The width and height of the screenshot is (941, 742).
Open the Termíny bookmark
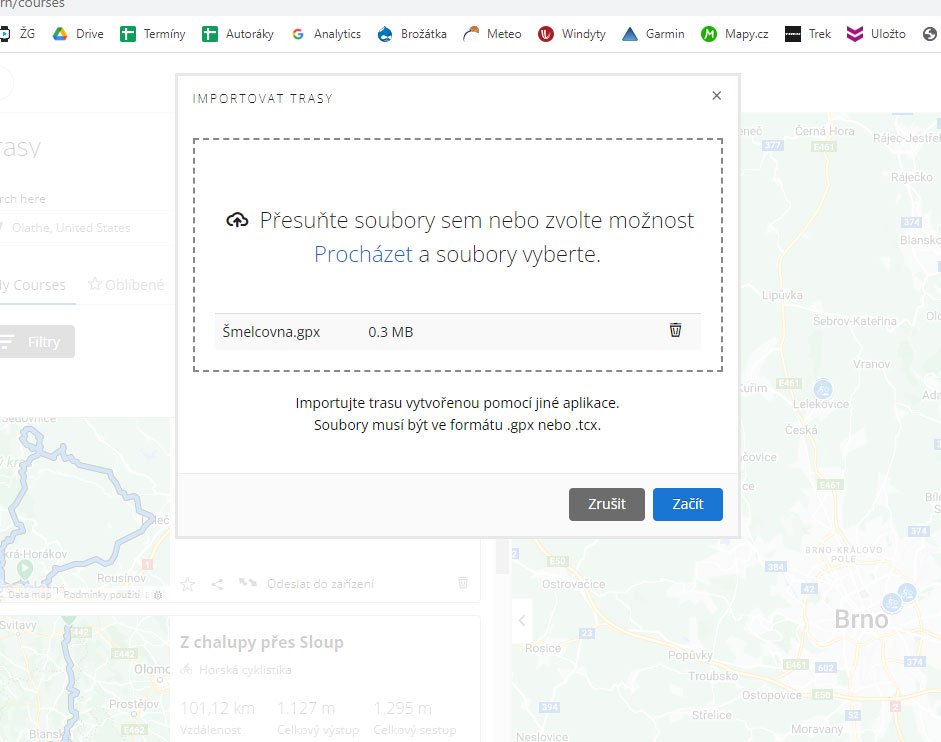(x=152, y=34)
